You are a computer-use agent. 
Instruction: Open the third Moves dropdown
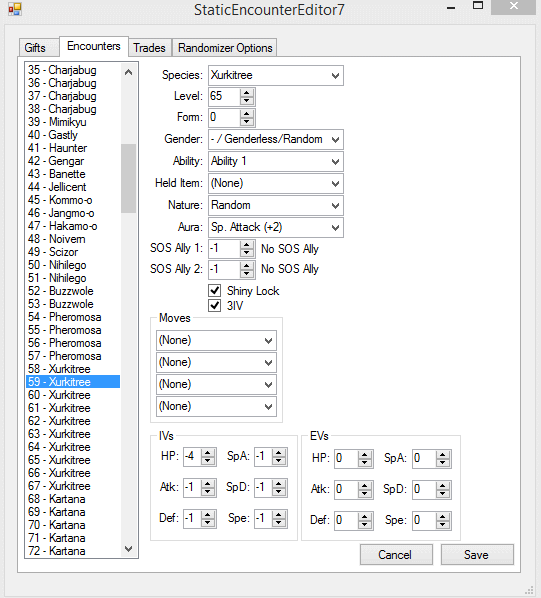[216, 384]
